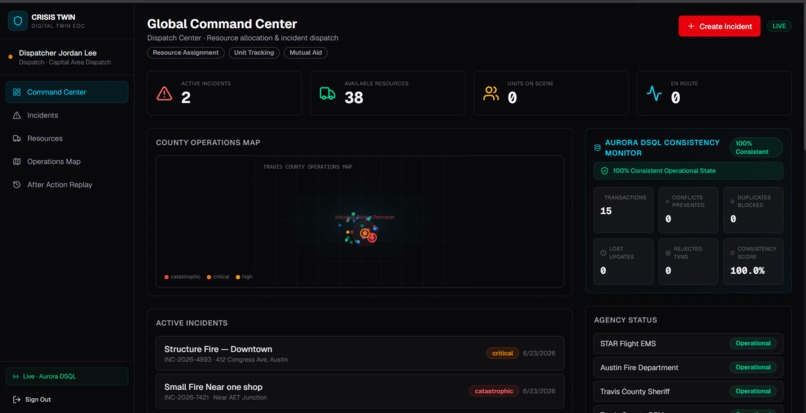This screenshot has height=413, width=806.
Task: Go to Resources in the sidebar
Action: 67,138
